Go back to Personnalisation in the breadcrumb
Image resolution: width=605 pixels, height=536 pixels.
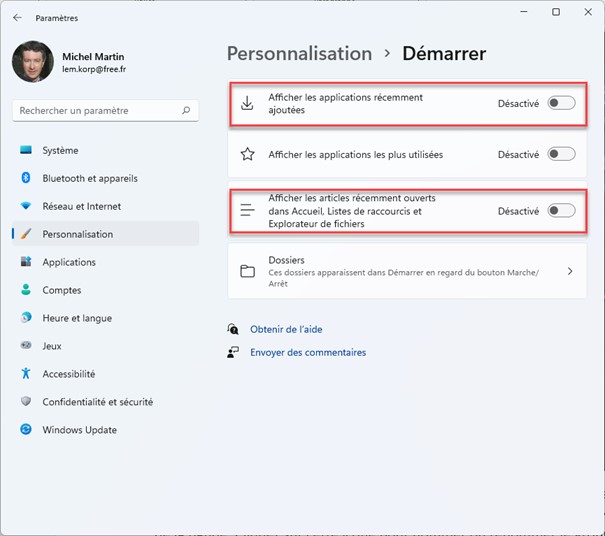[x=298, y=54]
